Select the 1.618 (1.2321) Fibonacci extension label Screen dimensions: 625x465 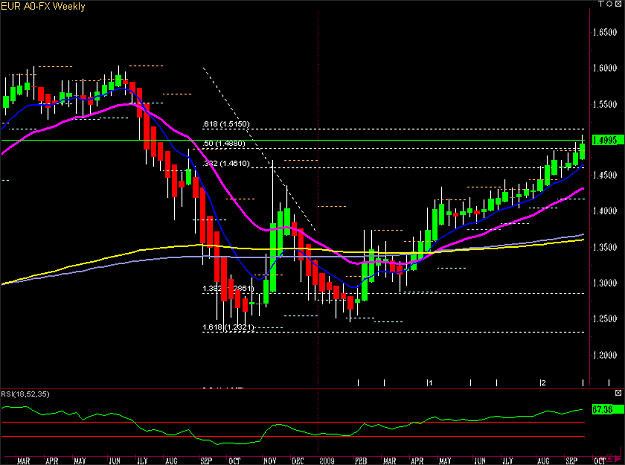coord(228,328)
